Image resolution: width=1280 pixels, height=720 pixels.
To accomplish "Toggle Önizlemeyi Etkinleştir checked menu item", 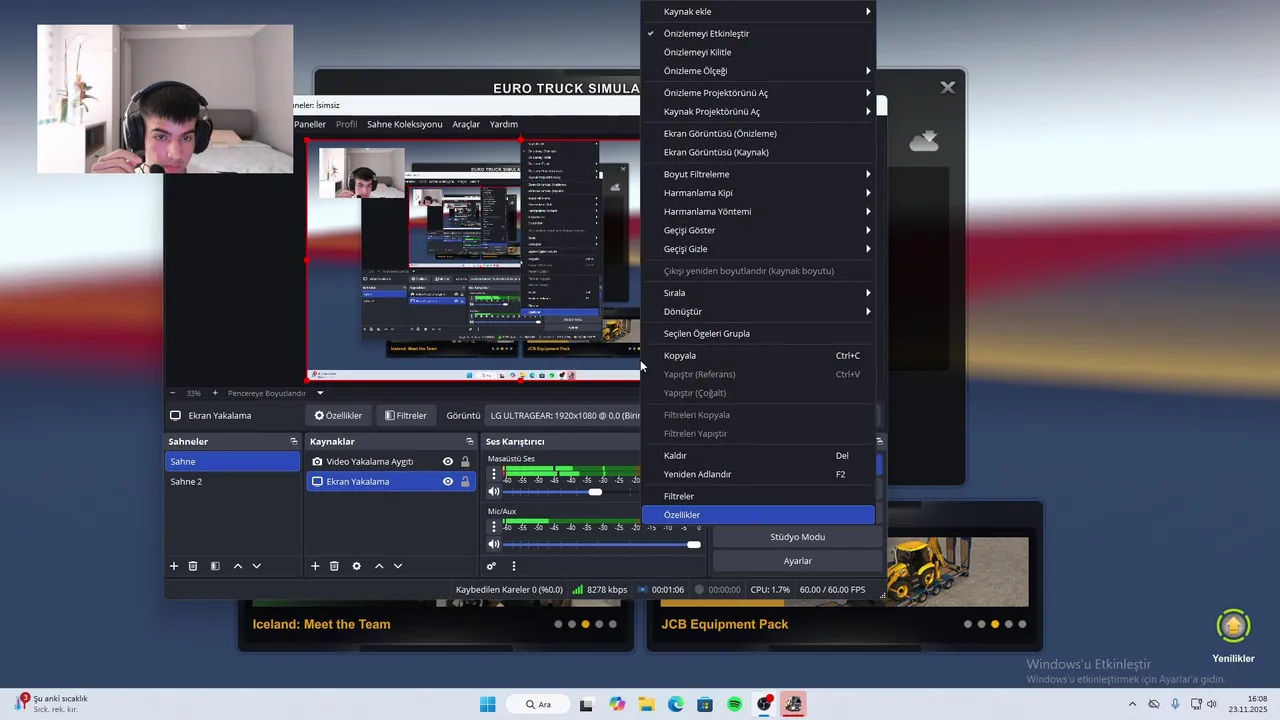I will [x=759, y=33].
